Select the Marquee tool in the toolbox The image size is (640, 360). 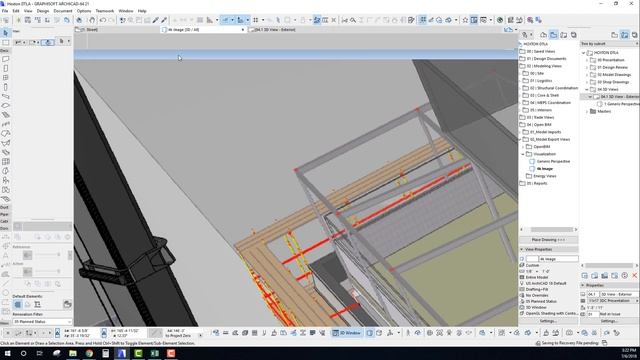5,42
